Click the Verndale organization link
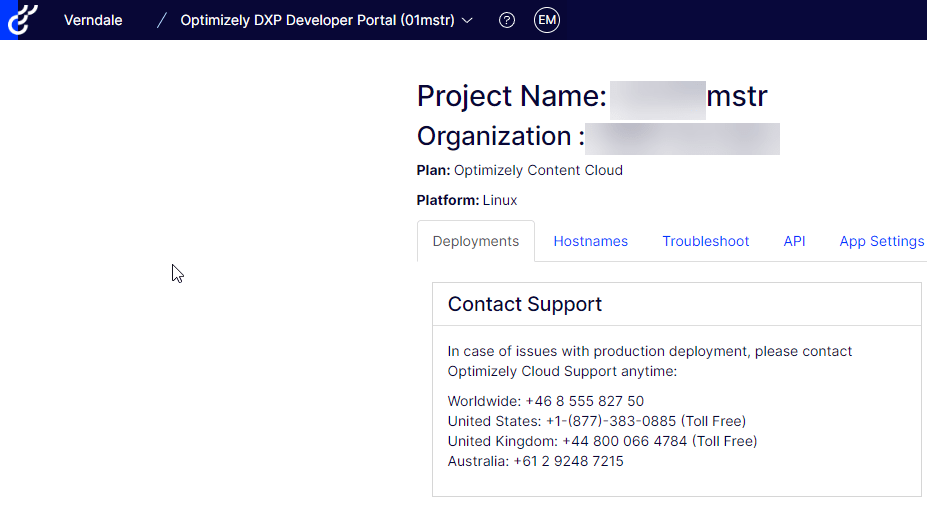Image resolution: width=927 pixels, height=513 pixels. click(93, 20)
